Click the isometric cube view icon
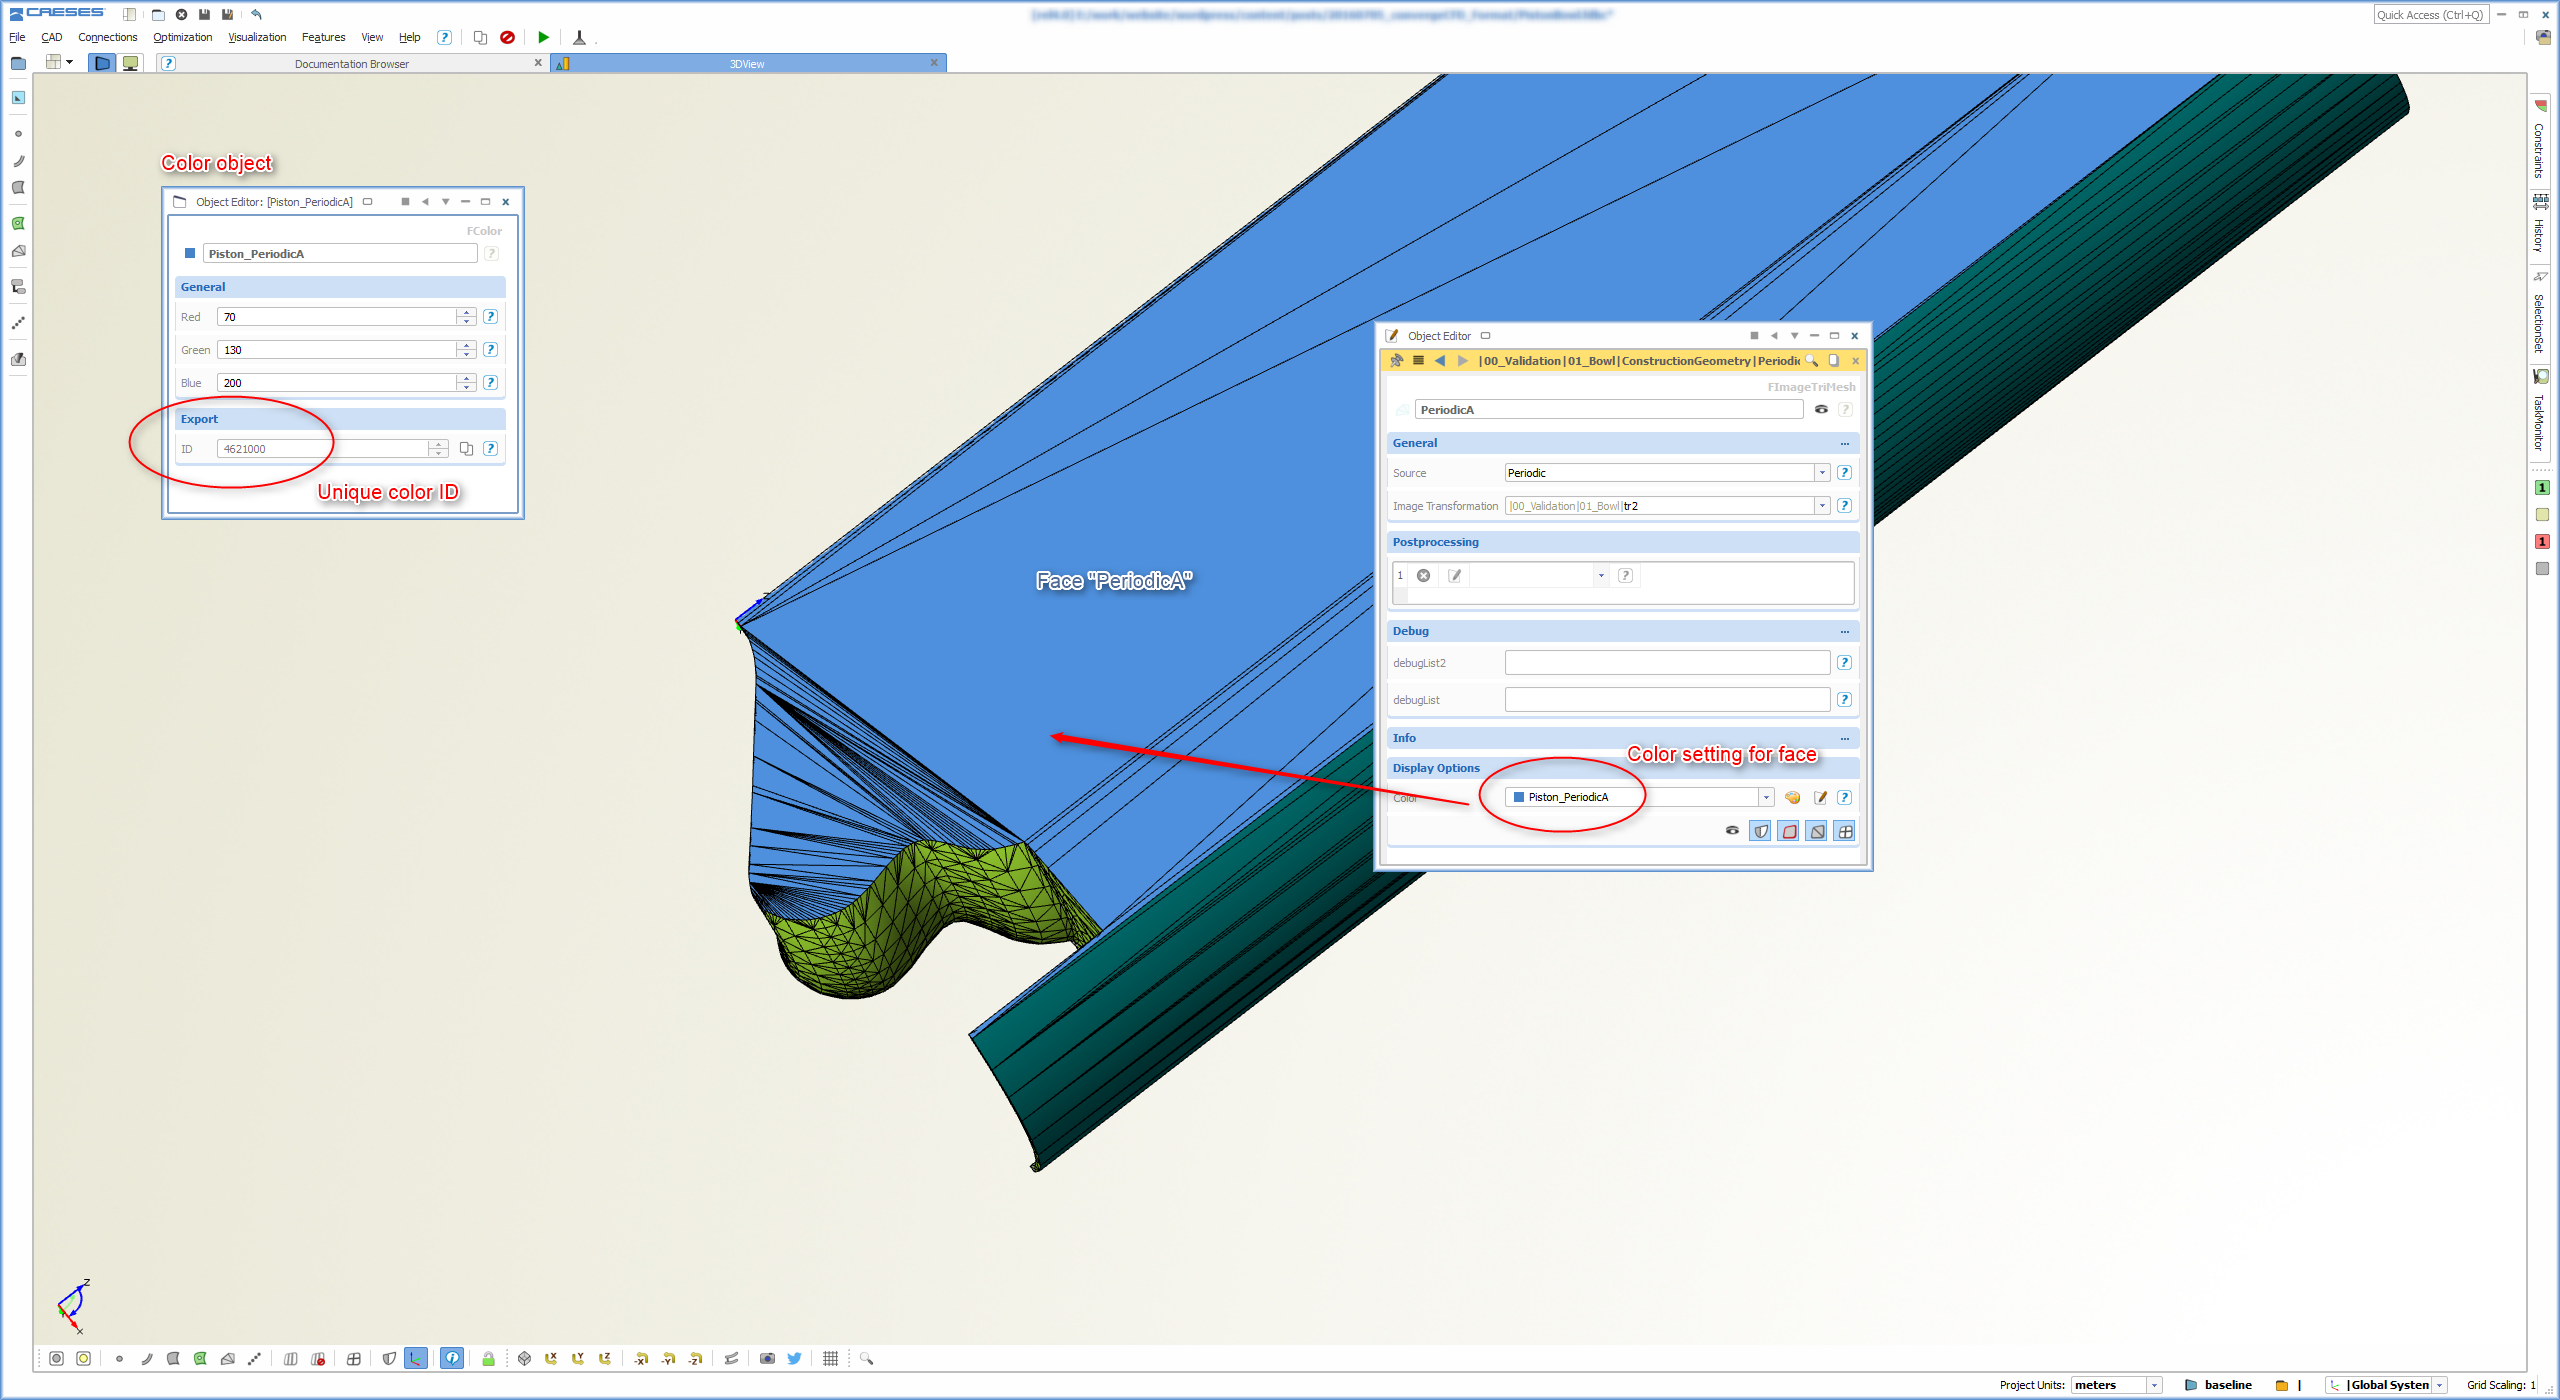 point(524,1358)
